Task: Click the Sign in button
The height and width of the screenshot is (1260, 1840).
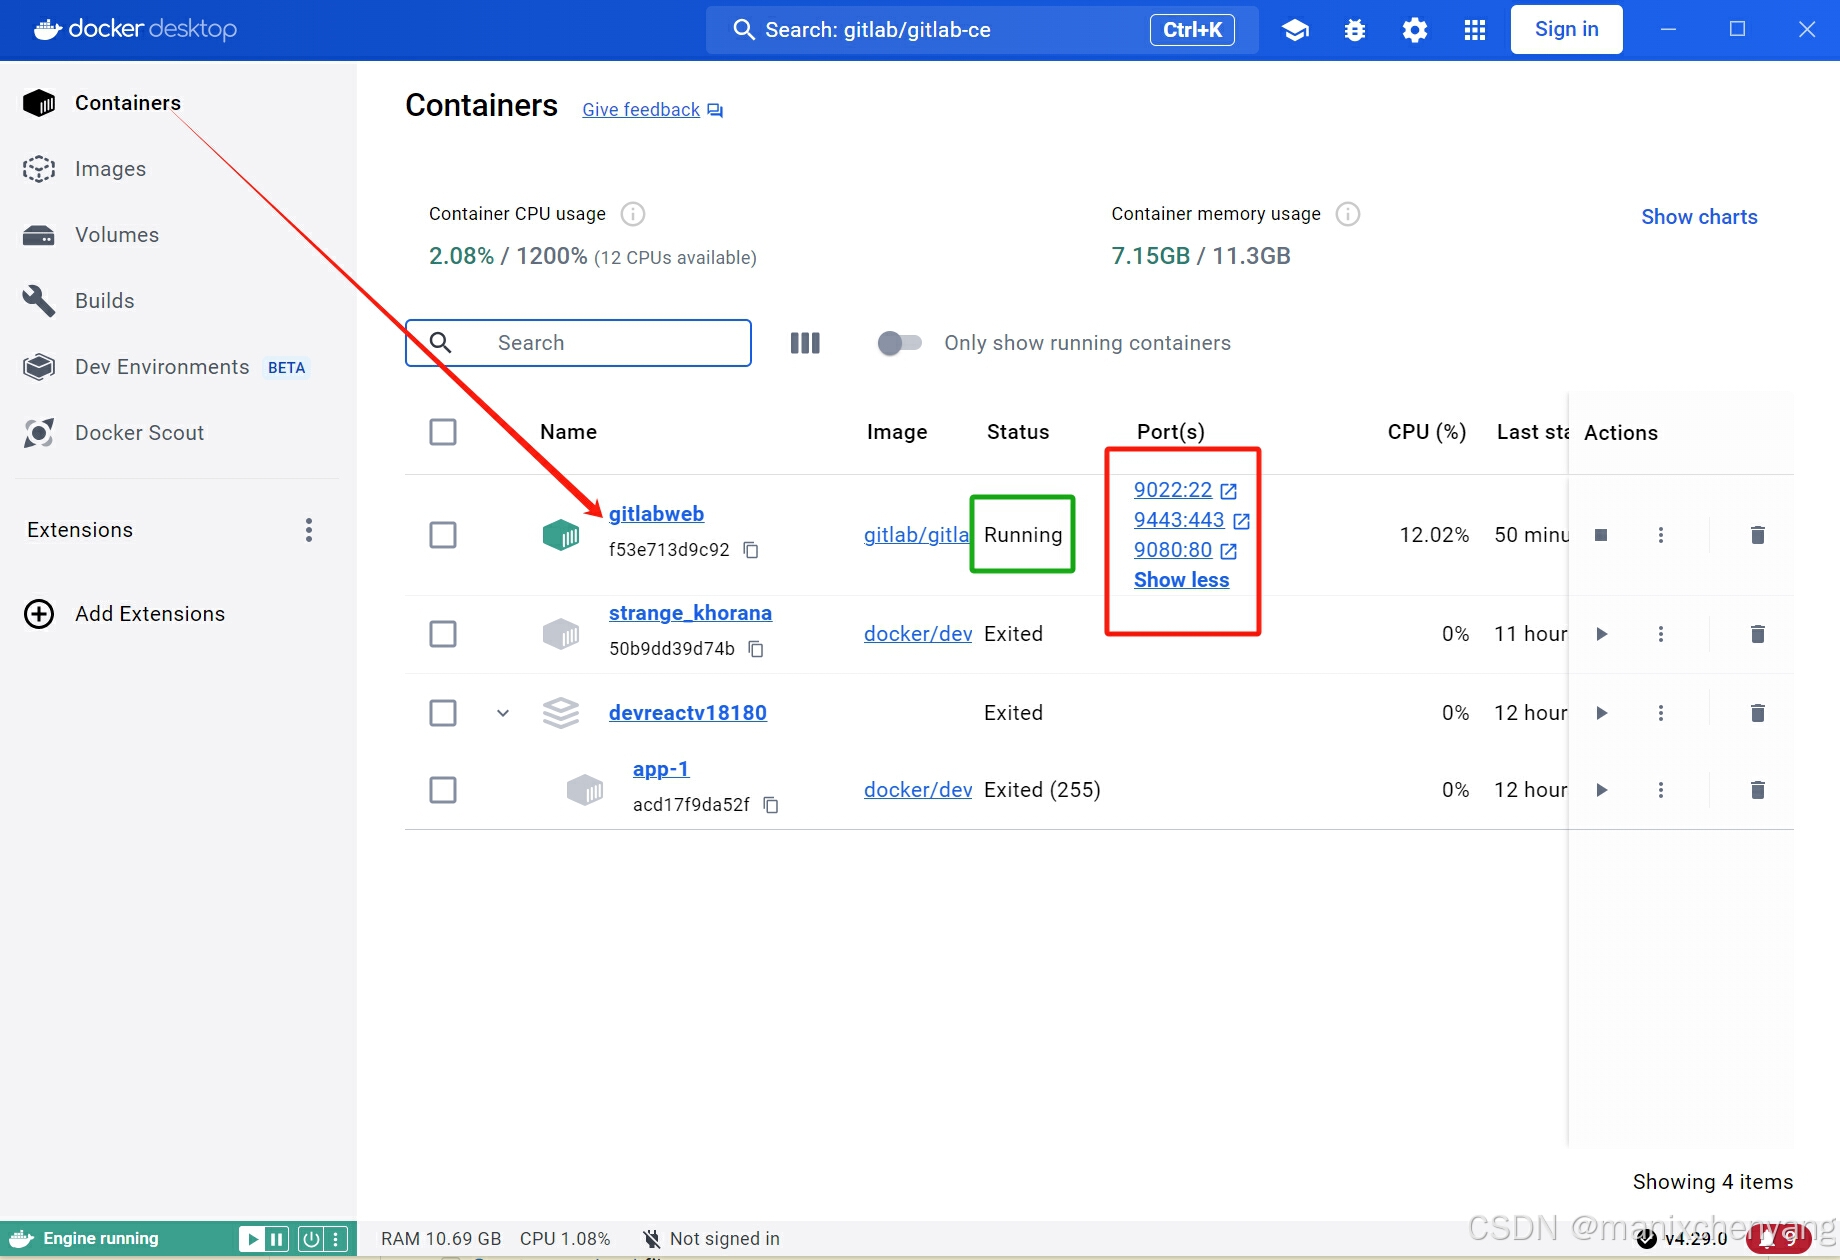Action: click(x=1566, y=30)
